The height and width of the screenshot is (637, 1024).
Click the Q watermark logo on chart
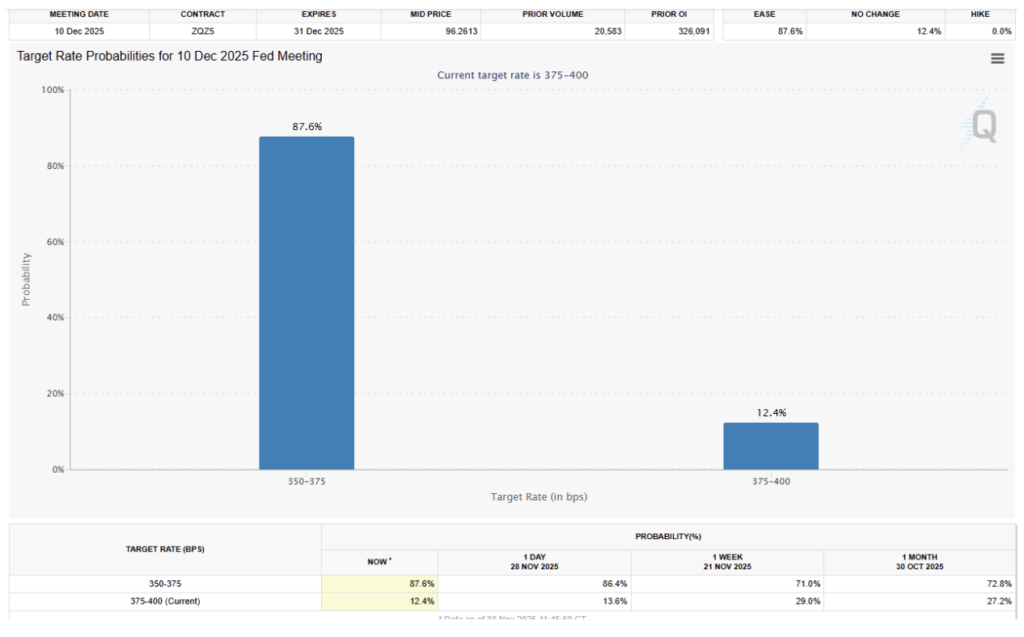click(982, 126)
